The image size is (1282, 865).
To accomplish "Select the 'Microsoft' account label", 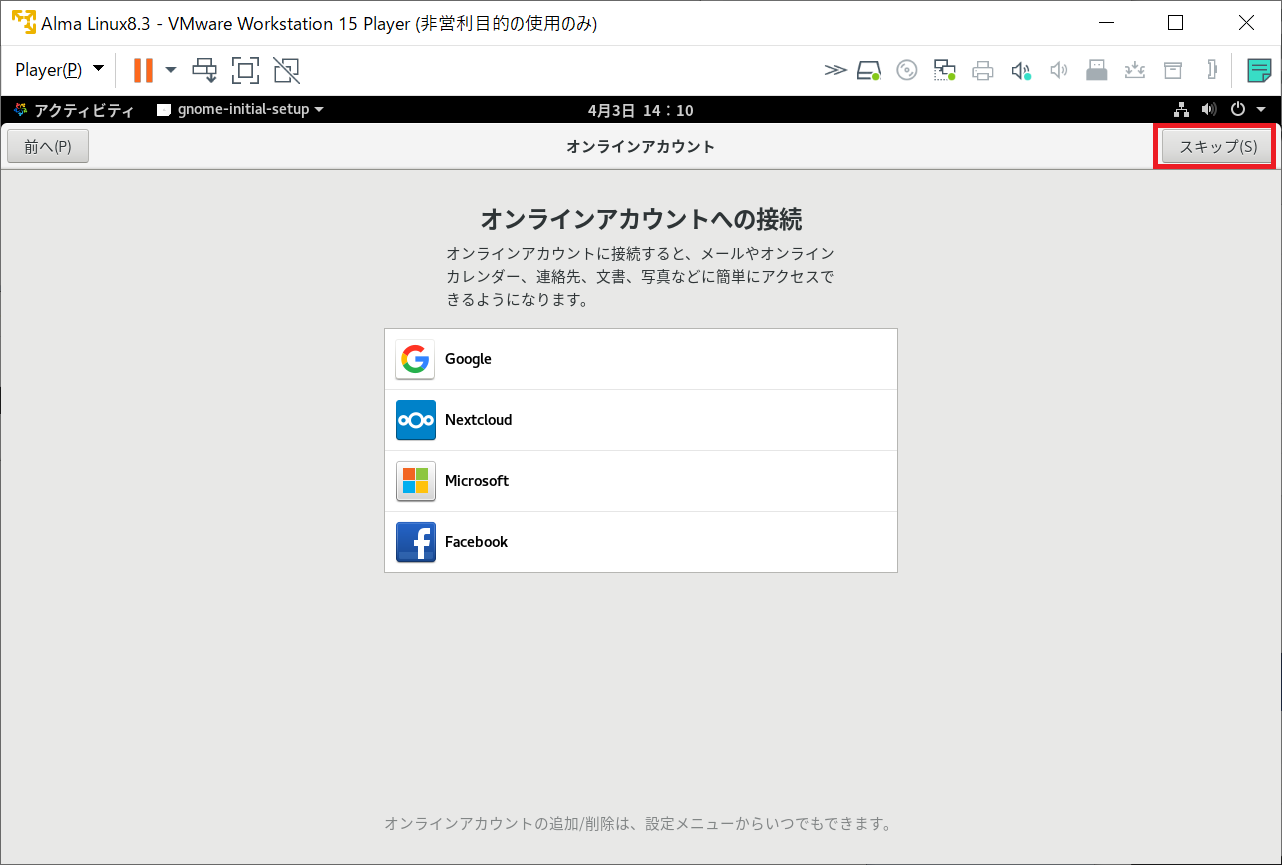I will click(x=477, y=481).
